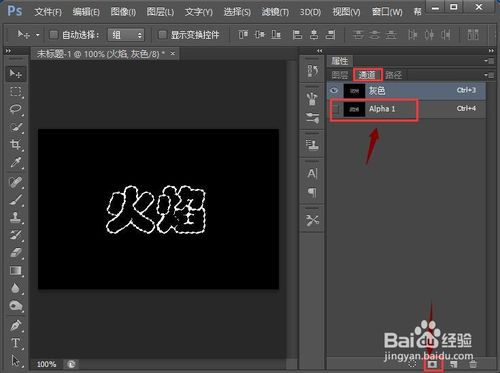Open the Character panel icon
Screen dimensions: 500x373
pos(312,173)
